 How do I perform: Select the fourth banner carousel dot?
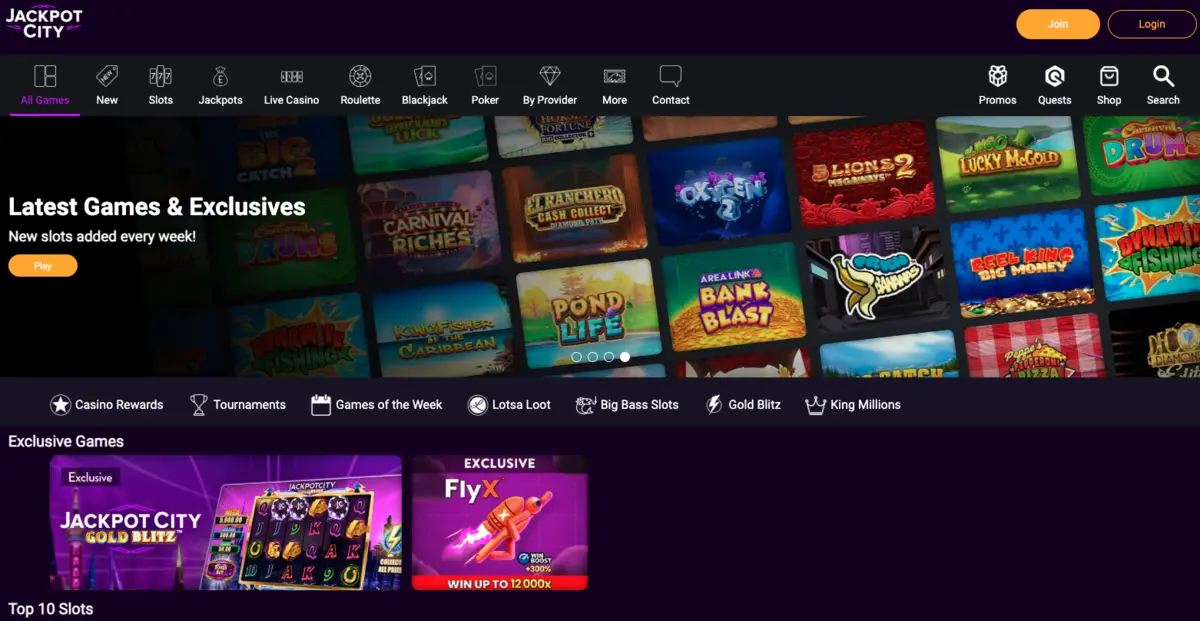(625, 356)
